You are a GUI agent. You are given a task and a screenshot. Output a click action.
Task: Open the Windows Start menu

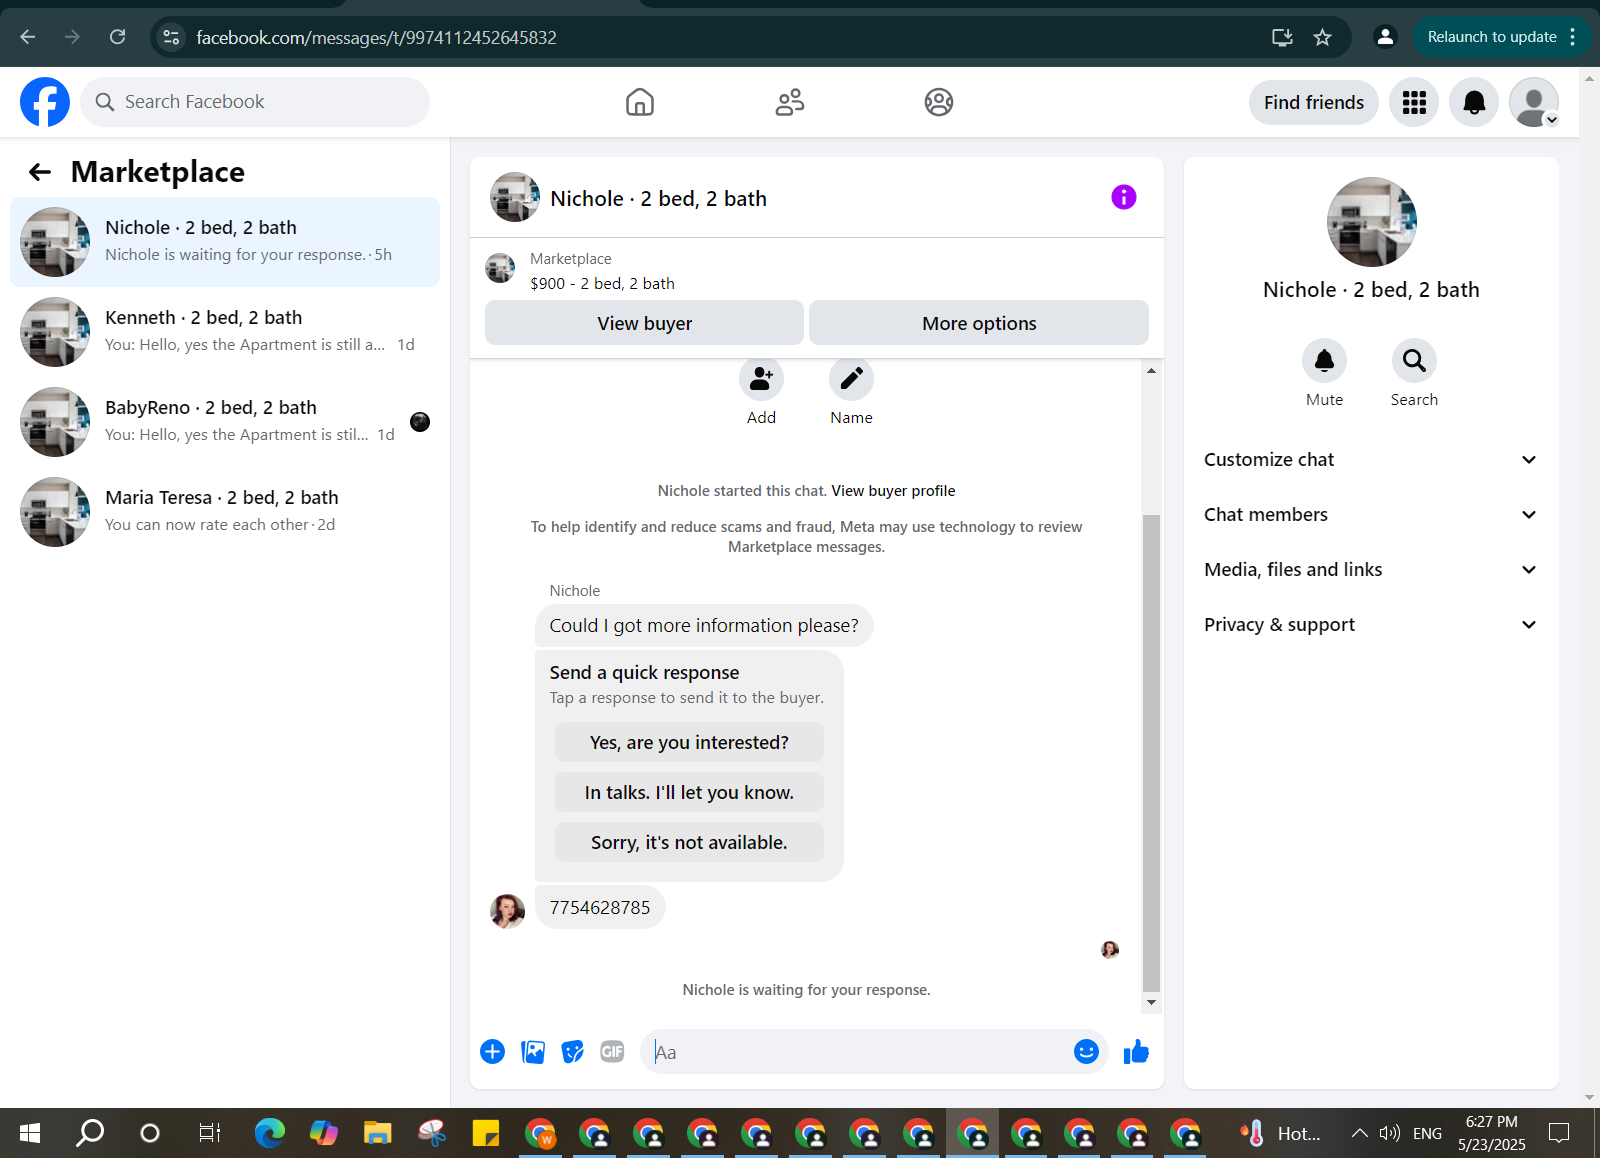(30, 1133)
